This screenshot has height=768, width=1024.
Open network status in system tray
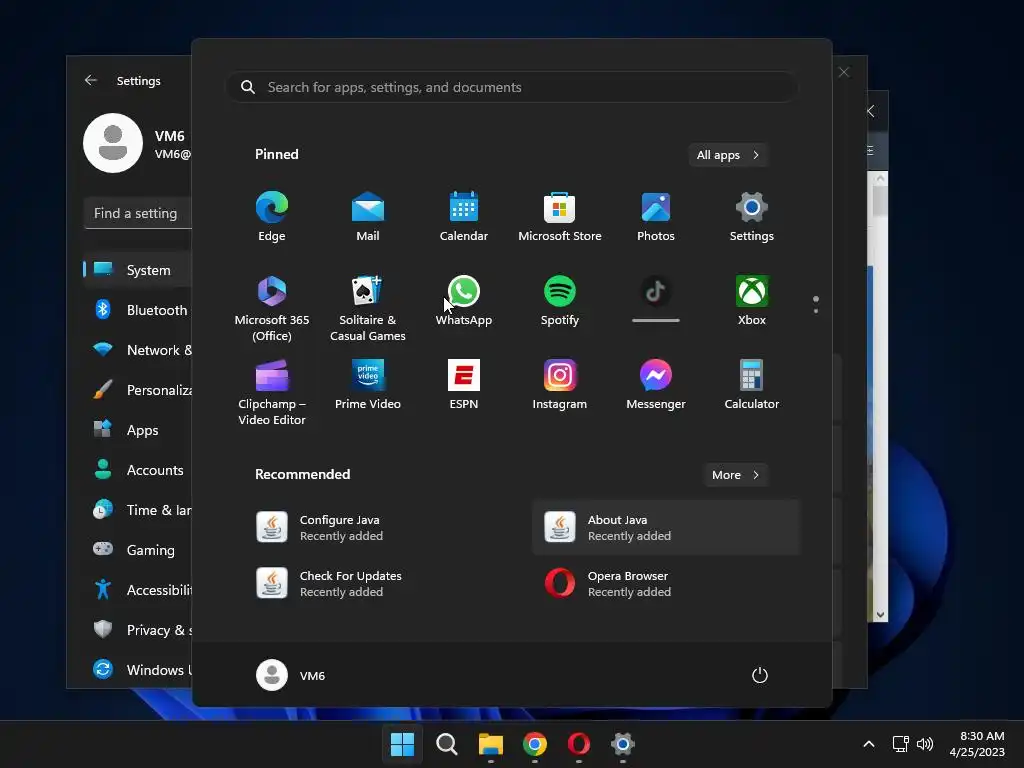(x=901, y=744)
